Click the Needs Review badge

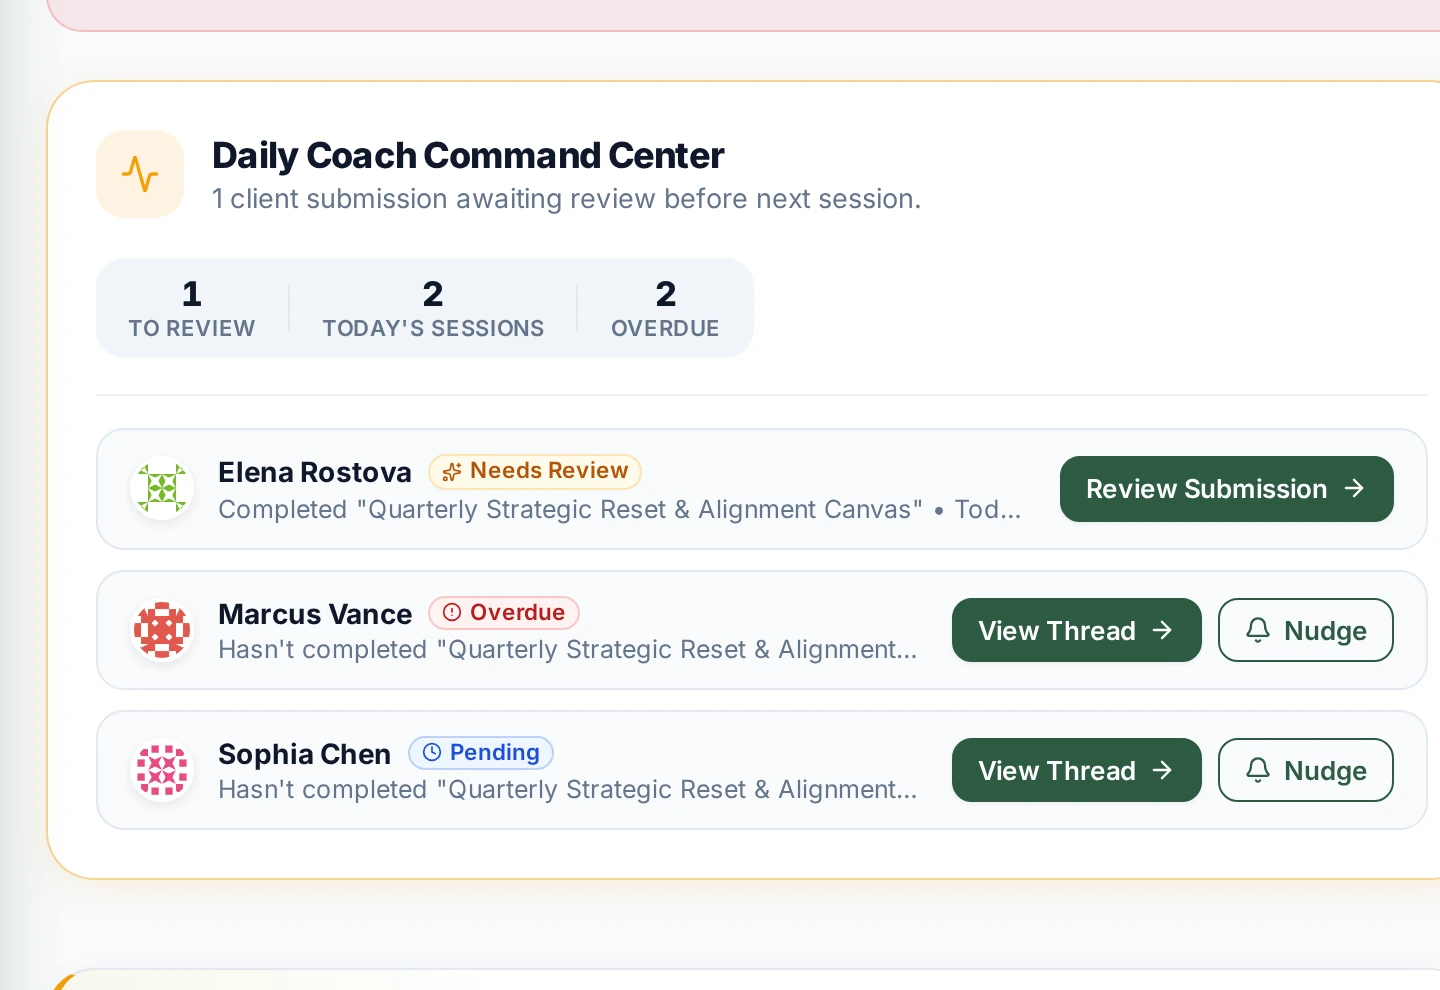[x=535, y=471]
